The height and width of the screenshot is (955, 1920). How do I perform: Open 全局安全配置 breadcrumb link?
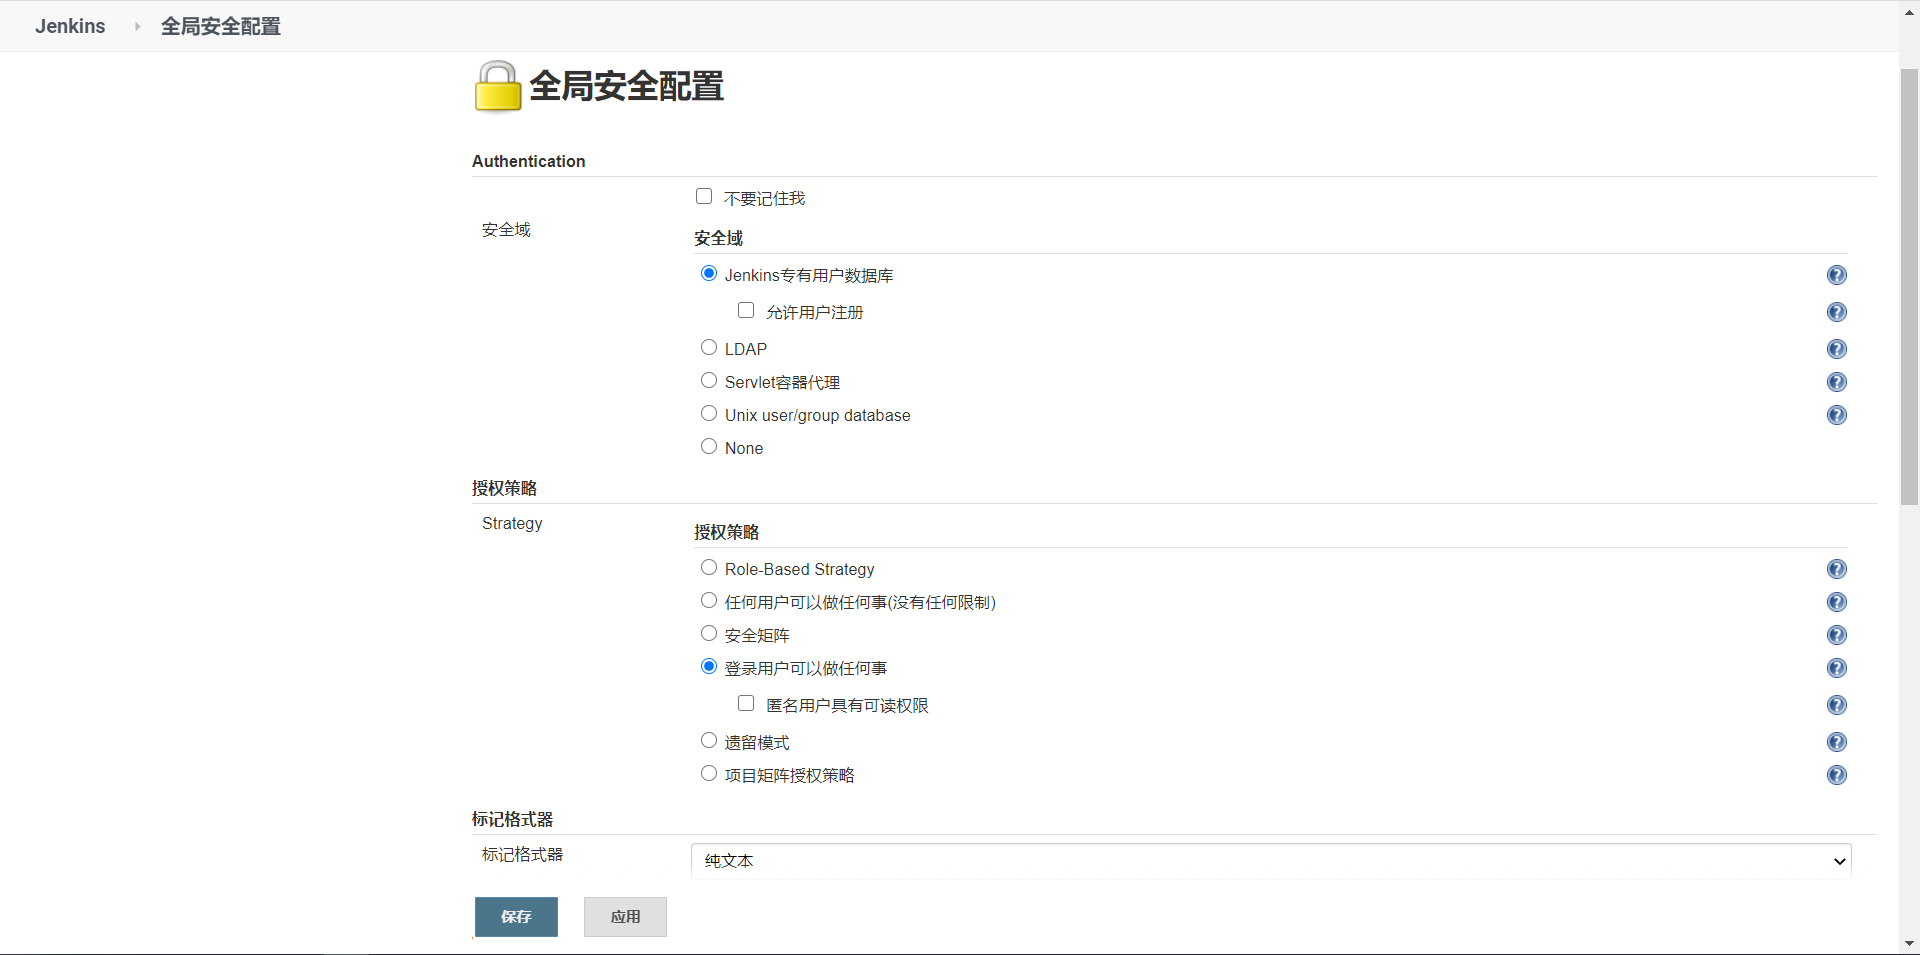click(221, 26)
